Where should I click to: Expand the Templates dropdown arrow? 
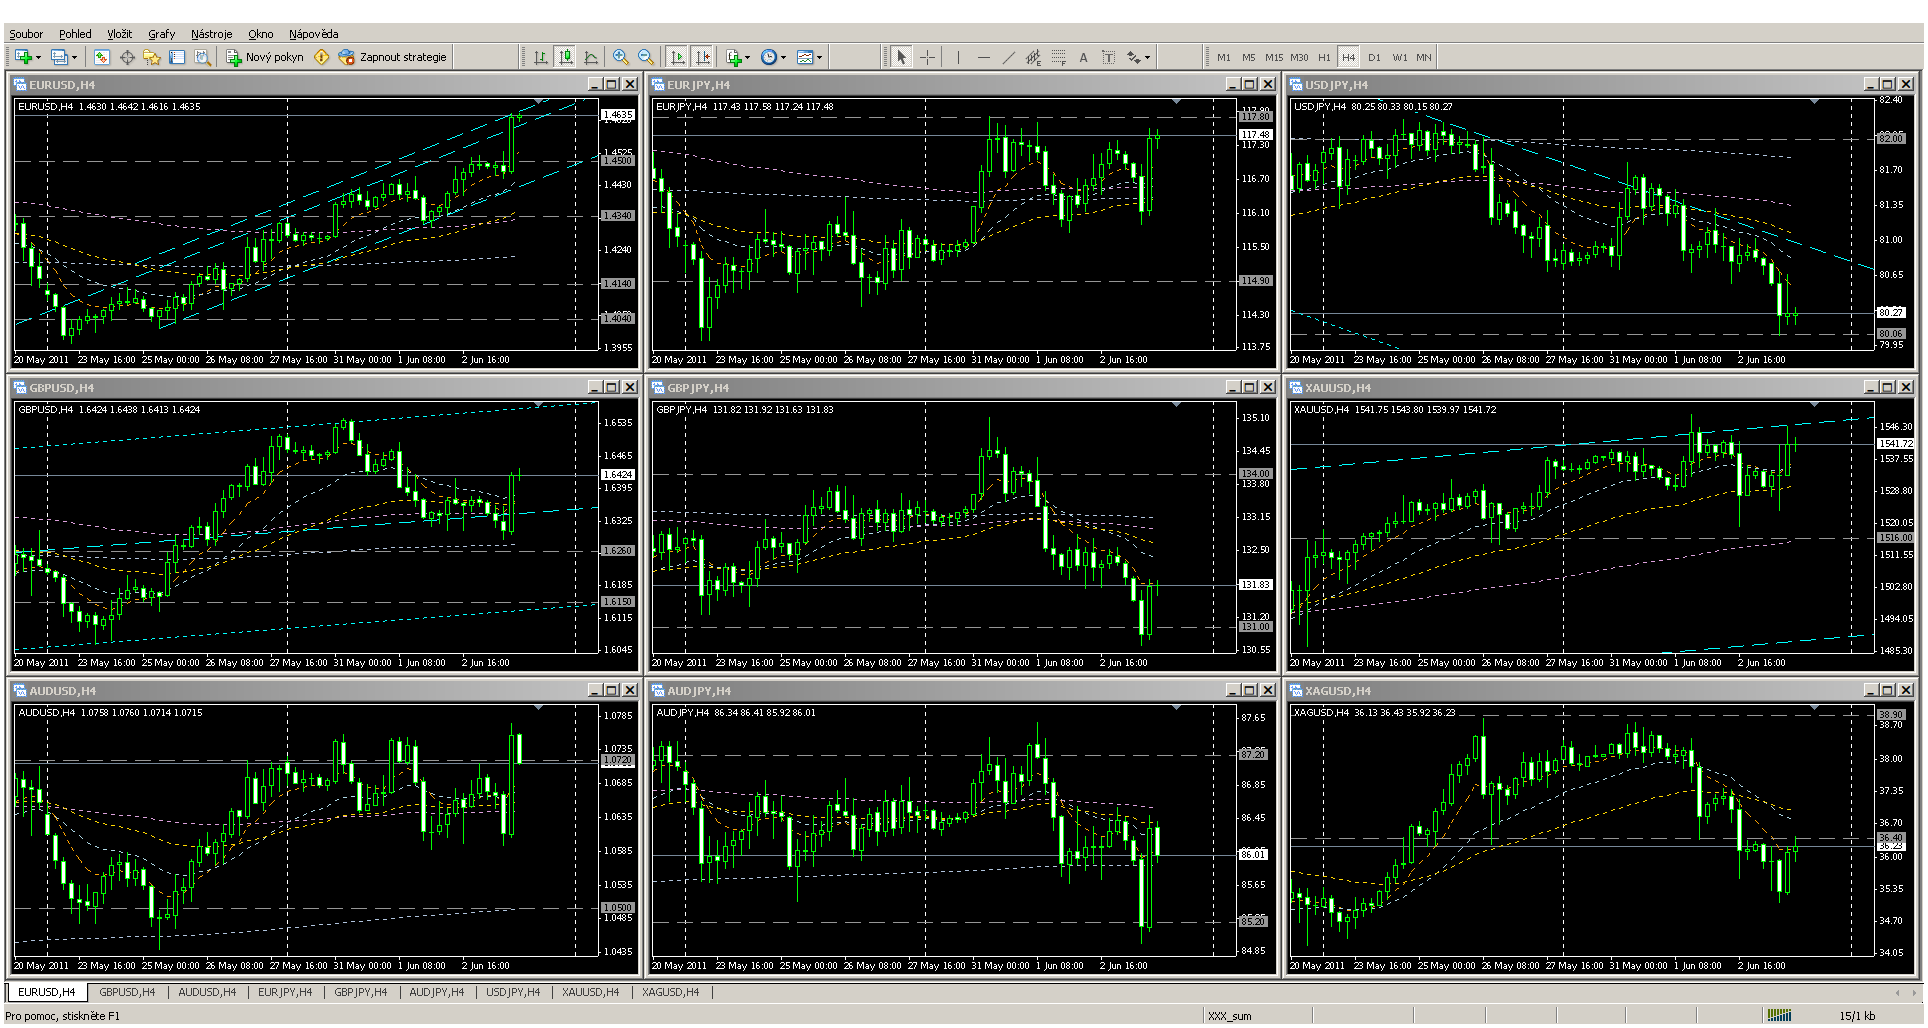[819, 57]
